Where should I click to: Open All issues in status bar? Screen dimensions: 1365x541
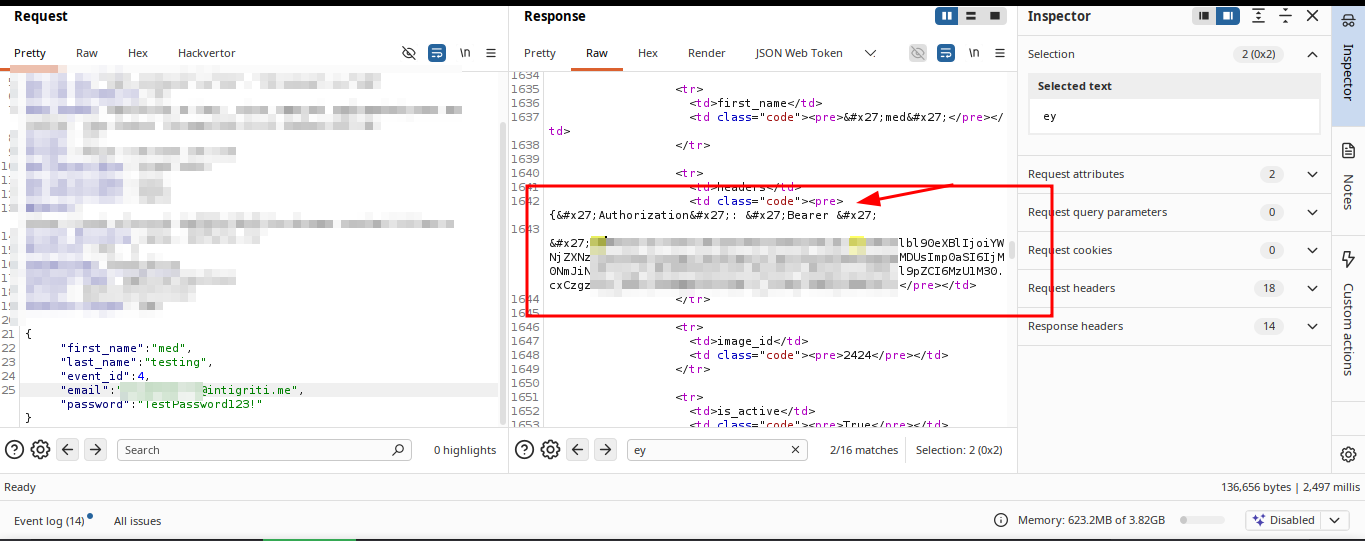coord(137,521)
